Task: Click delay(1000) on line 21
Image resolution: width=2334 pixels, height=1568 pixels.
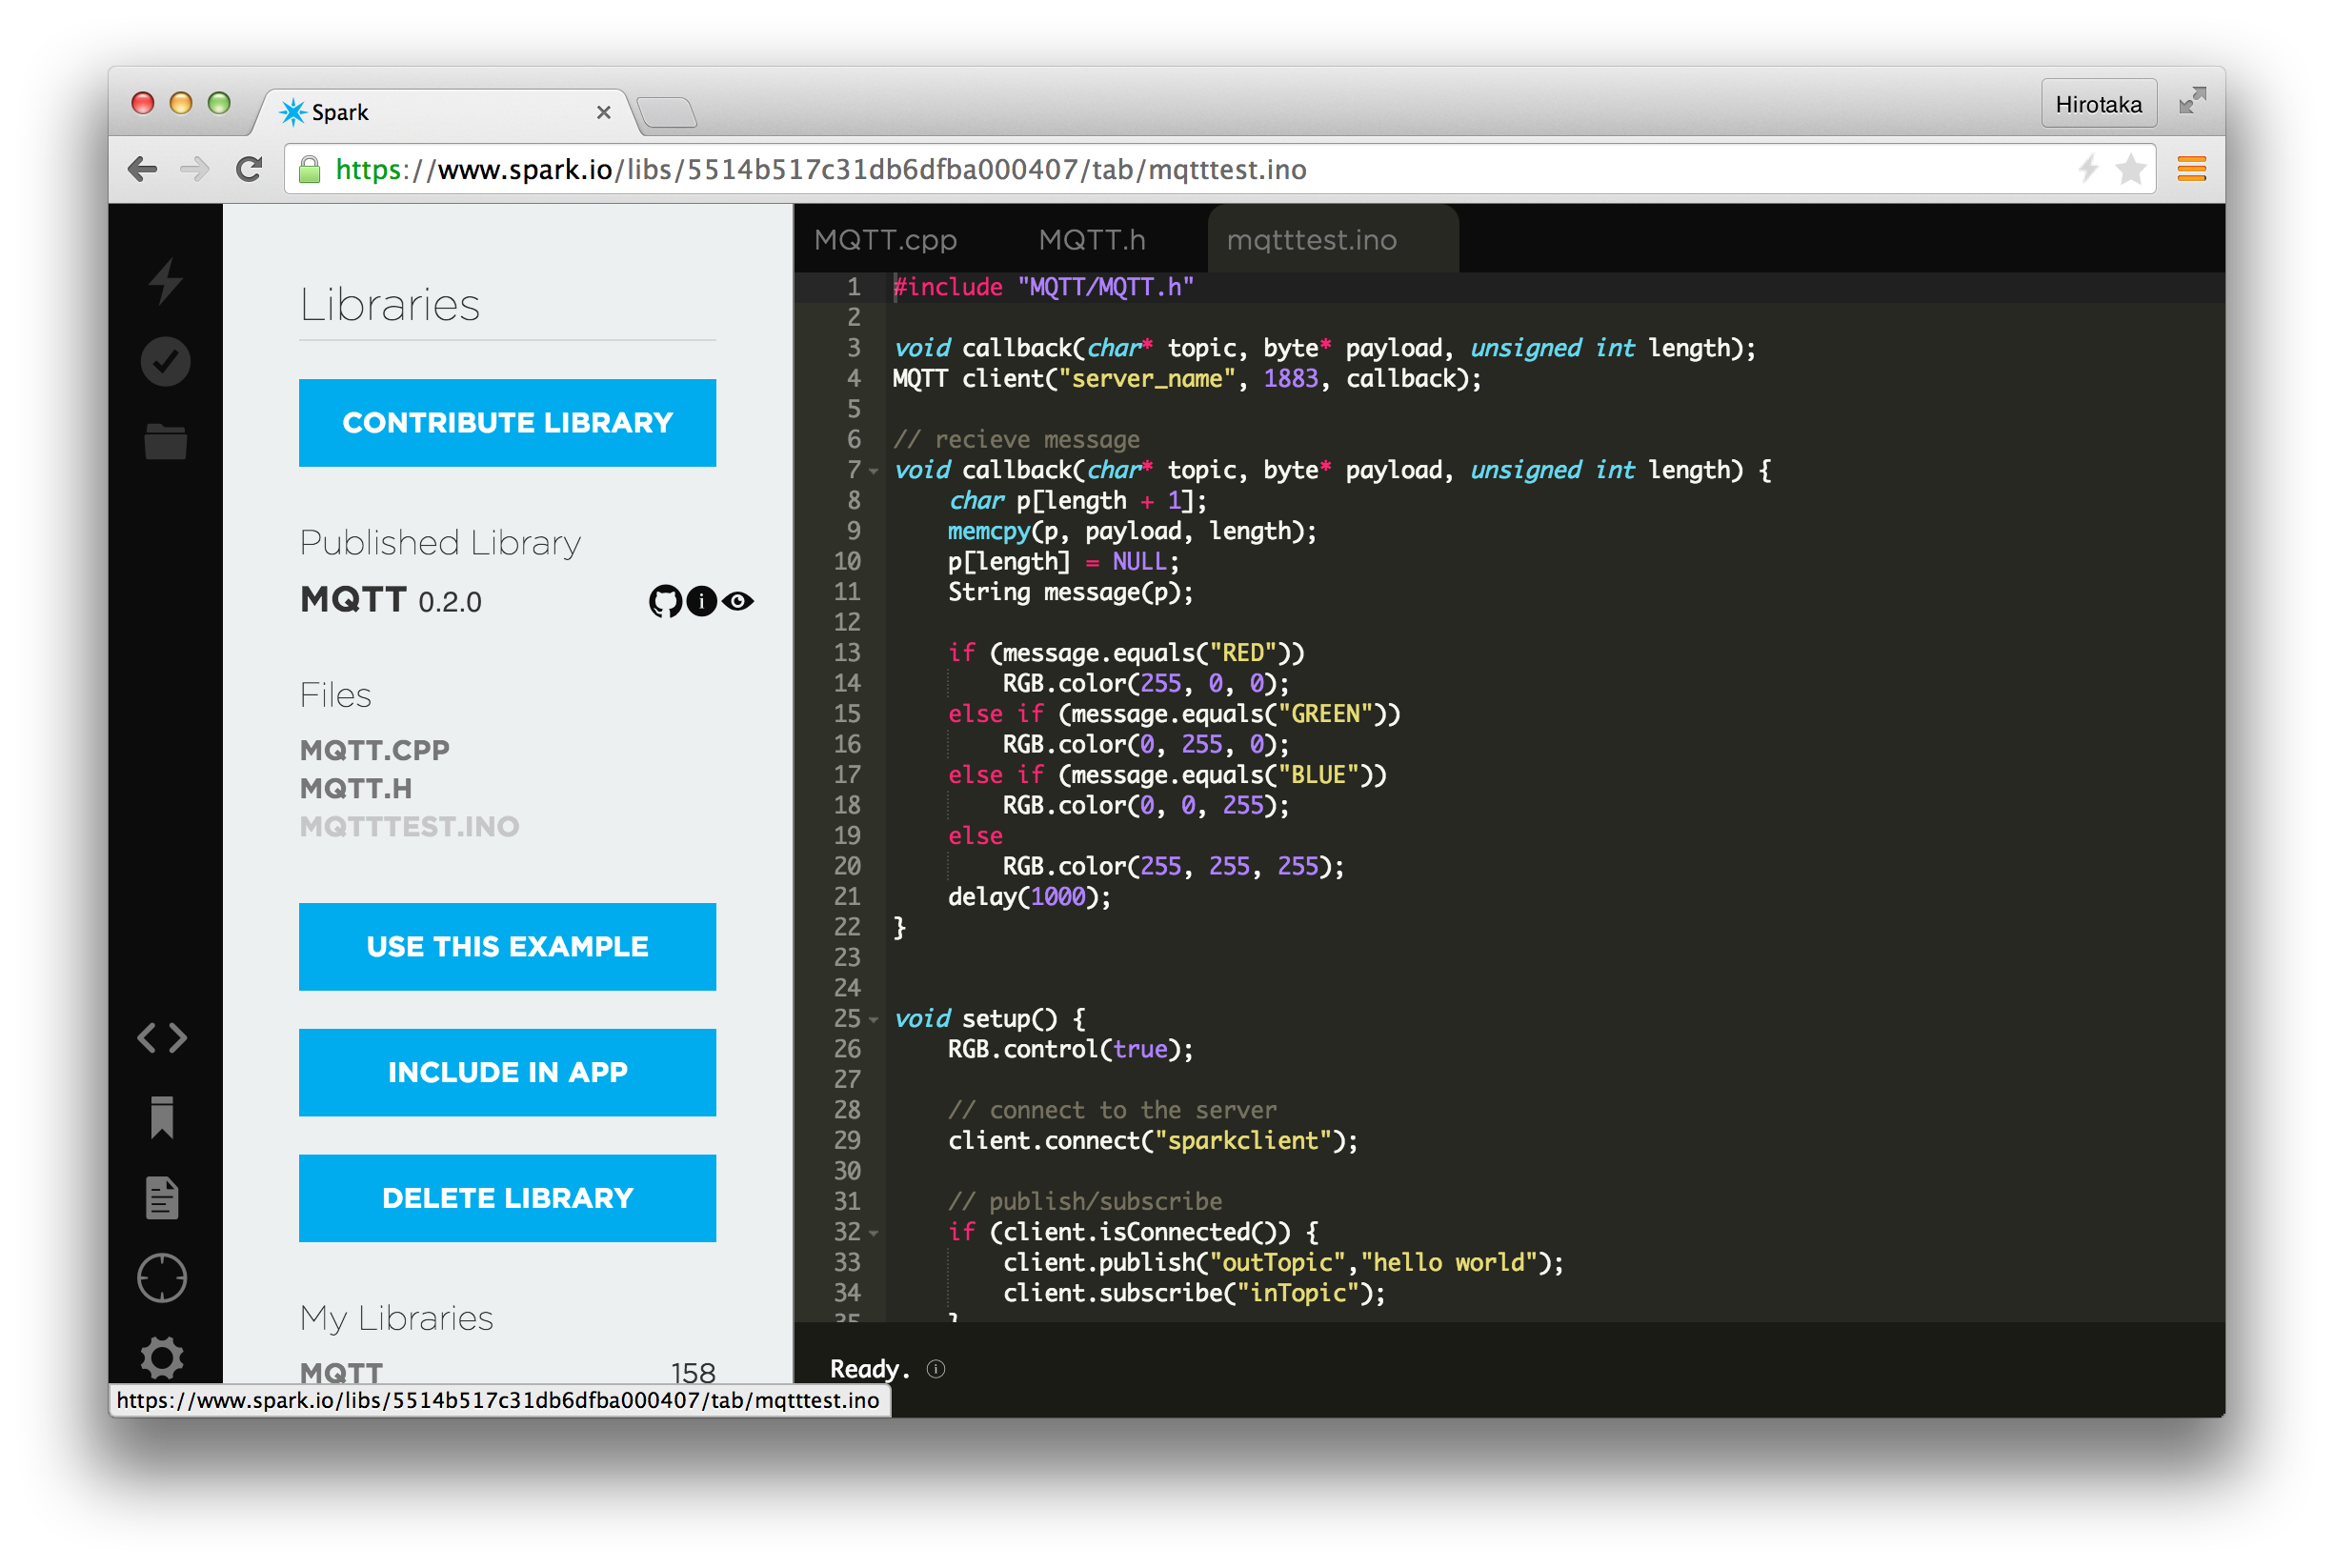Action: (x=1029, y=897)
